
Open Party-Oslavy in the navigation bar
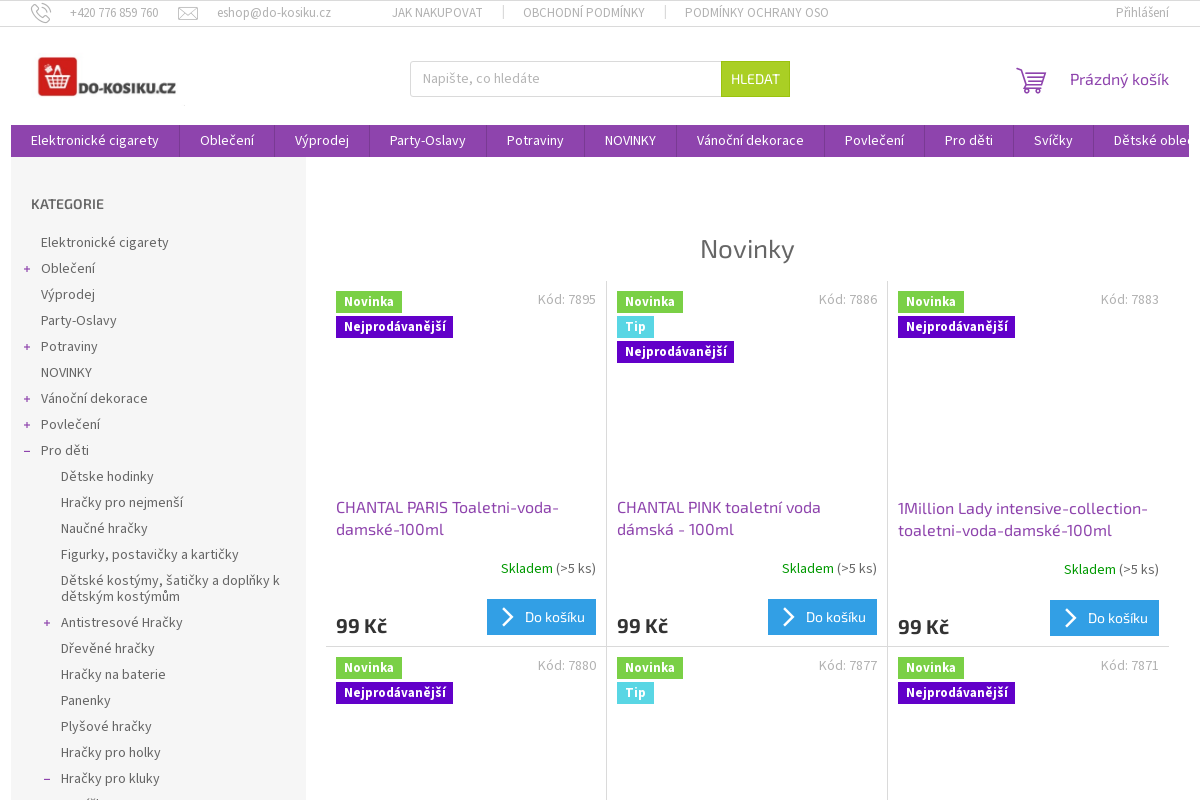tap(427, 141)
